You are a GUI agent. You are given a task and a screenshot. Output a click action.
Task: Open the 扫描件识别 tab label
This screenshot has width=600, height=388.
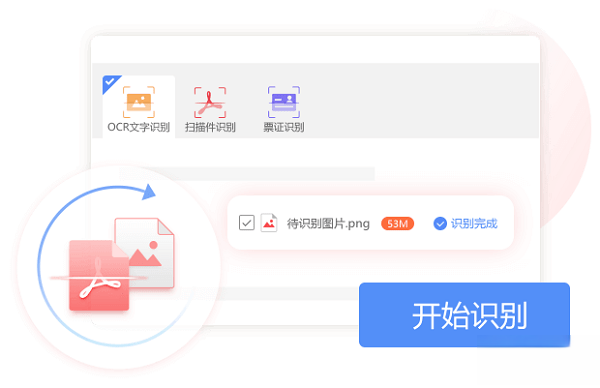click(210, 127)
